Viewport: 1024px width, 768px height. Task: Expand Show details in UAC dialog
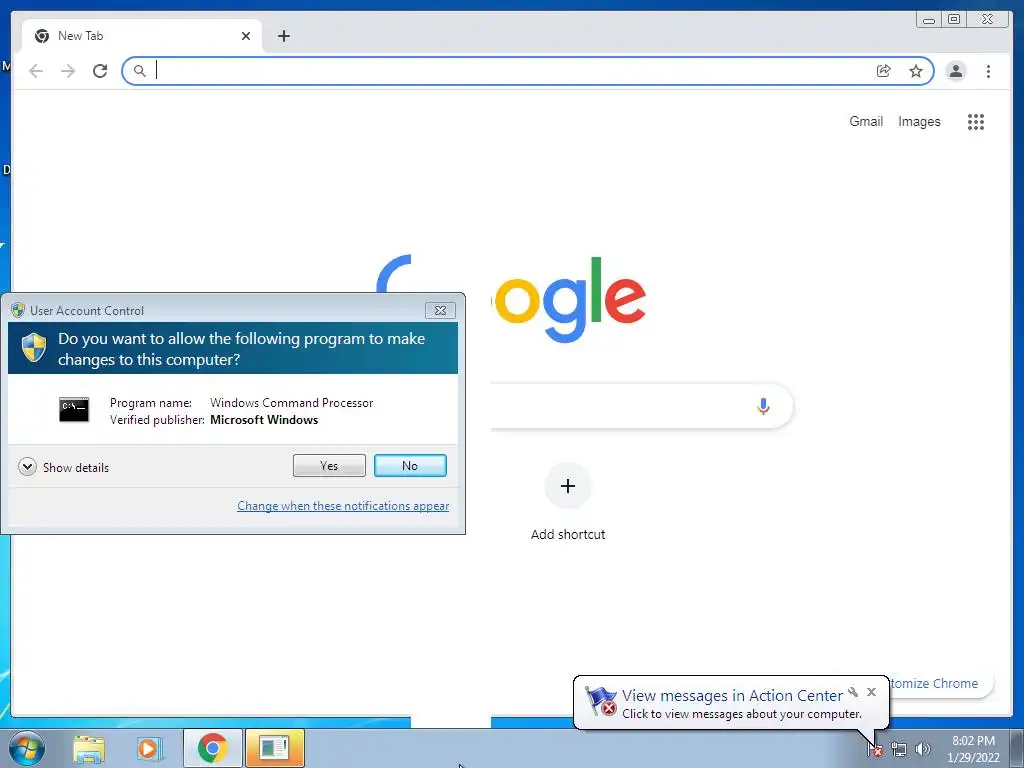(x=63, y=467)
